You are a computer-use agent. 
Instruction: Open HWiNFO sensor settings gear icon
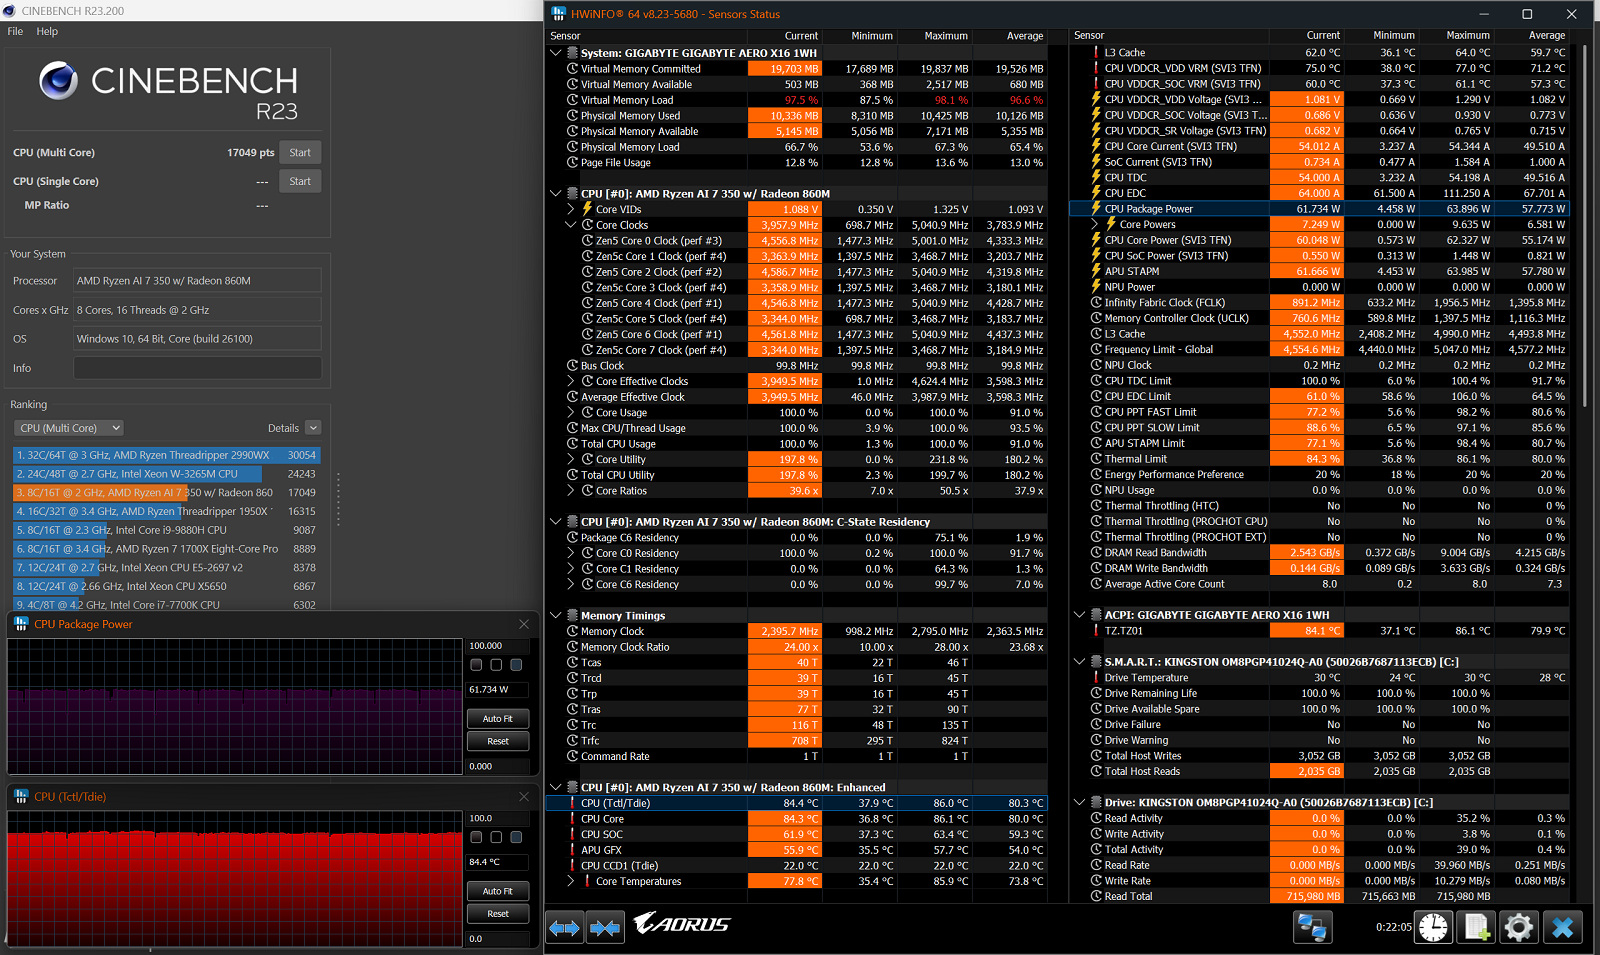(1518, 928)
